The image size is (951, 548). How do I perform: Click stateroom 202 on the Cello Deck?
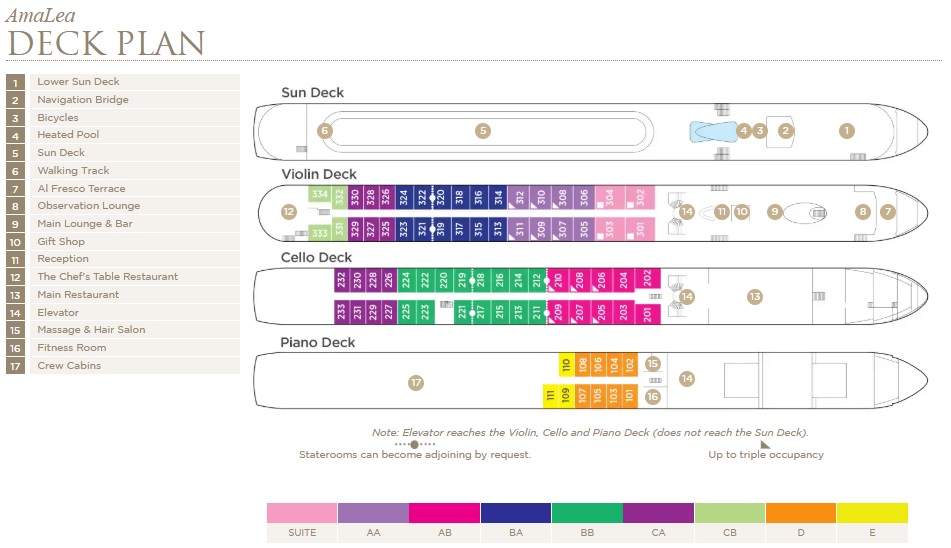click(x=647, y=278)
